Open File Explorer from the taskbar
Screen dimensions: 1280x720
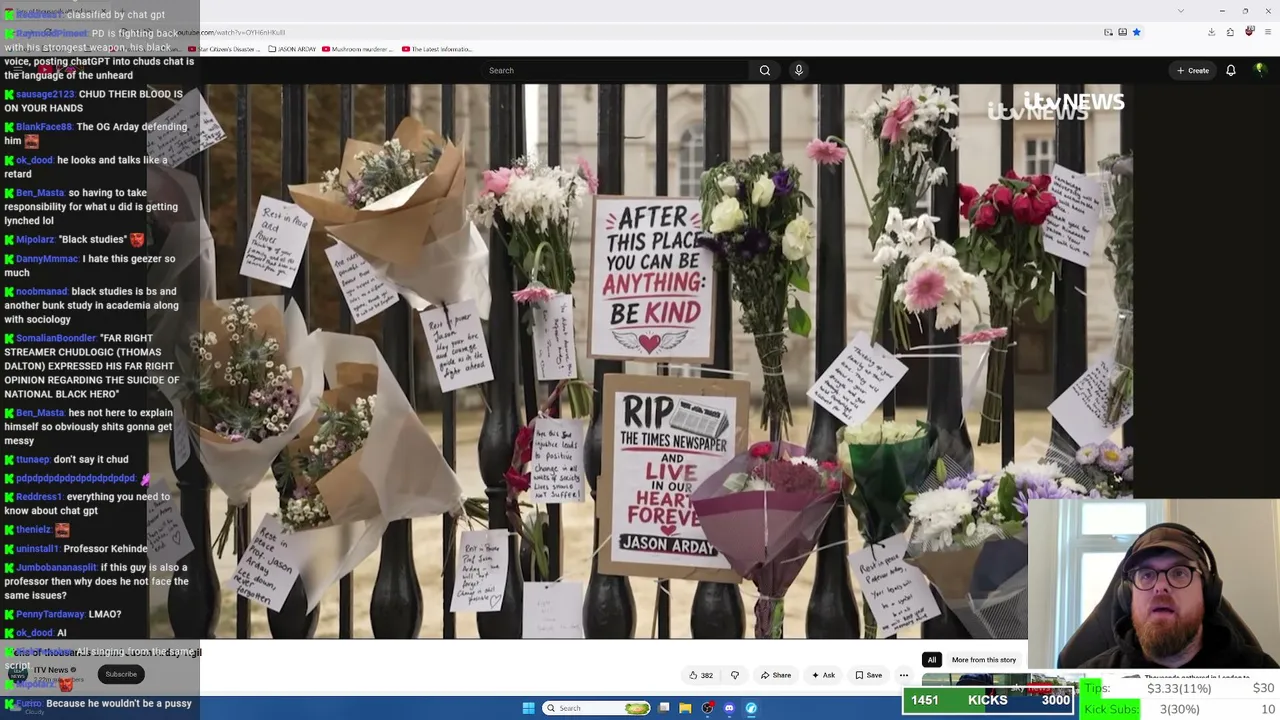coord(685,708)
